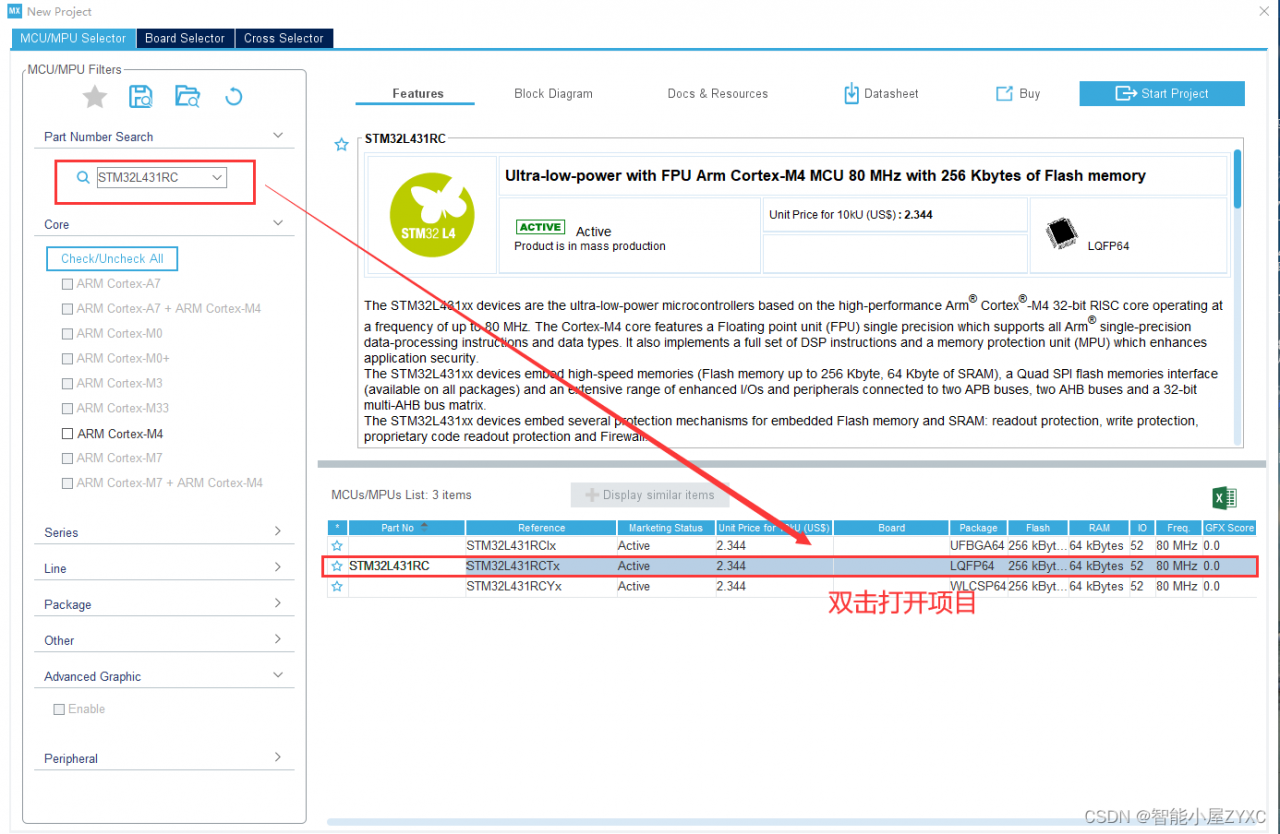Image resolution: width=1280 pixels, height=834 pixels.
Task: Toggle ARM Cortex-M0+ checkbox
Action: click(x=67, y=359)
